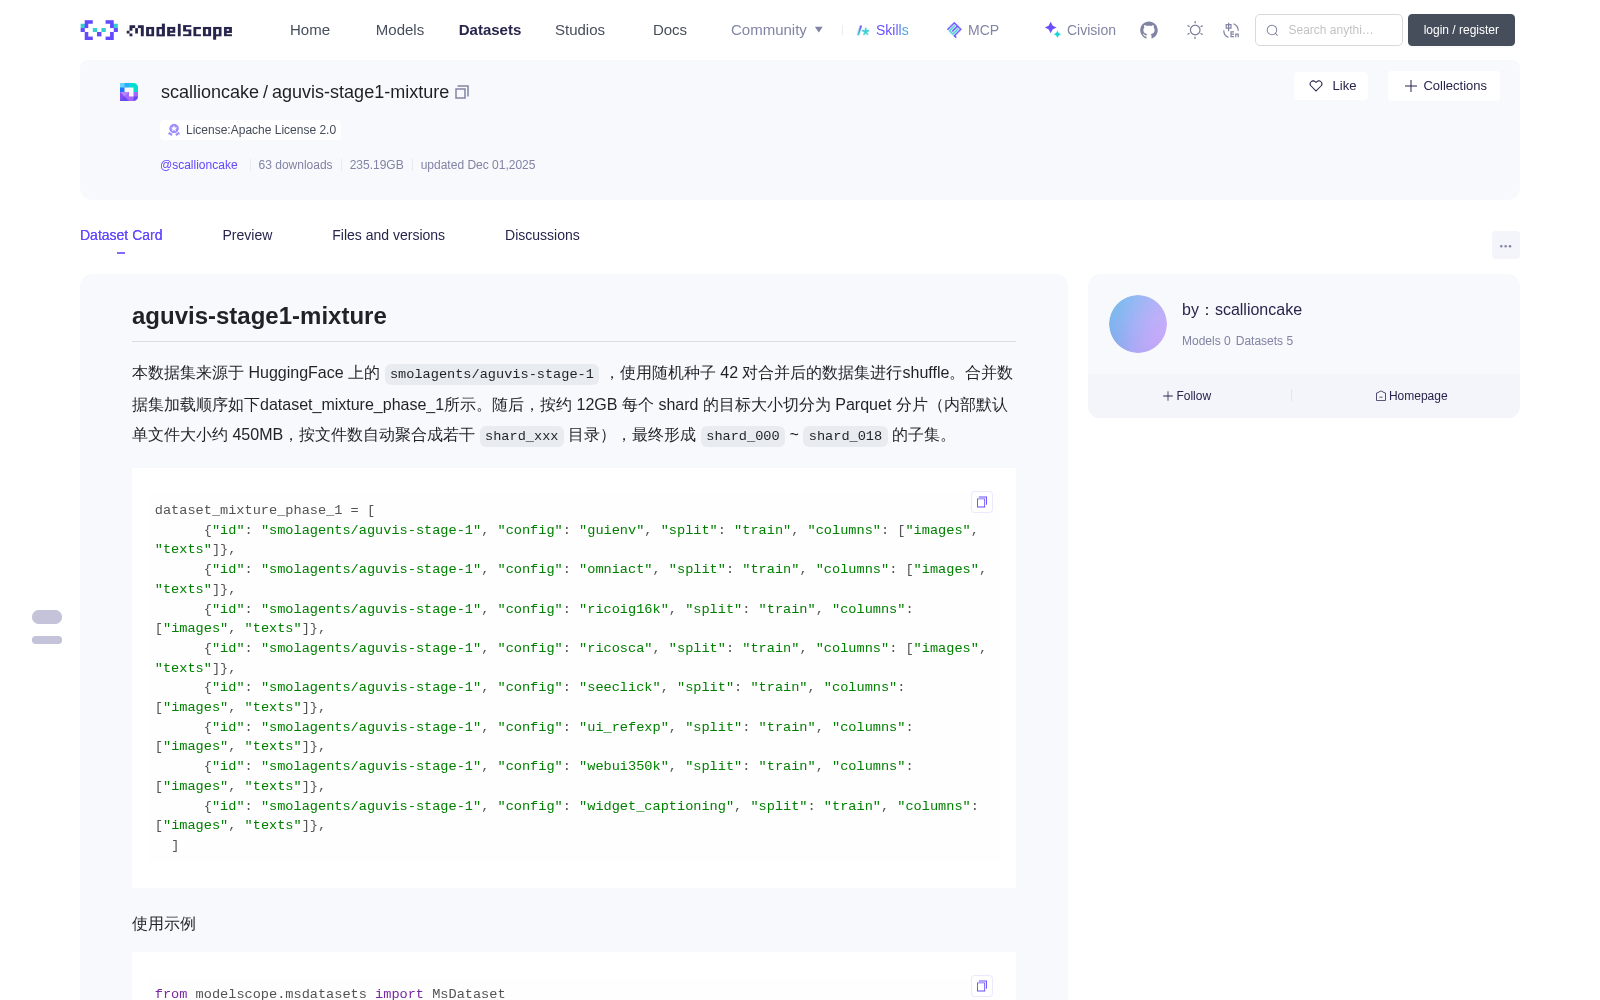Click the scallioncake namespace in title
This screenshot has width=1600, height=1000.
click(x=209, y=92)
